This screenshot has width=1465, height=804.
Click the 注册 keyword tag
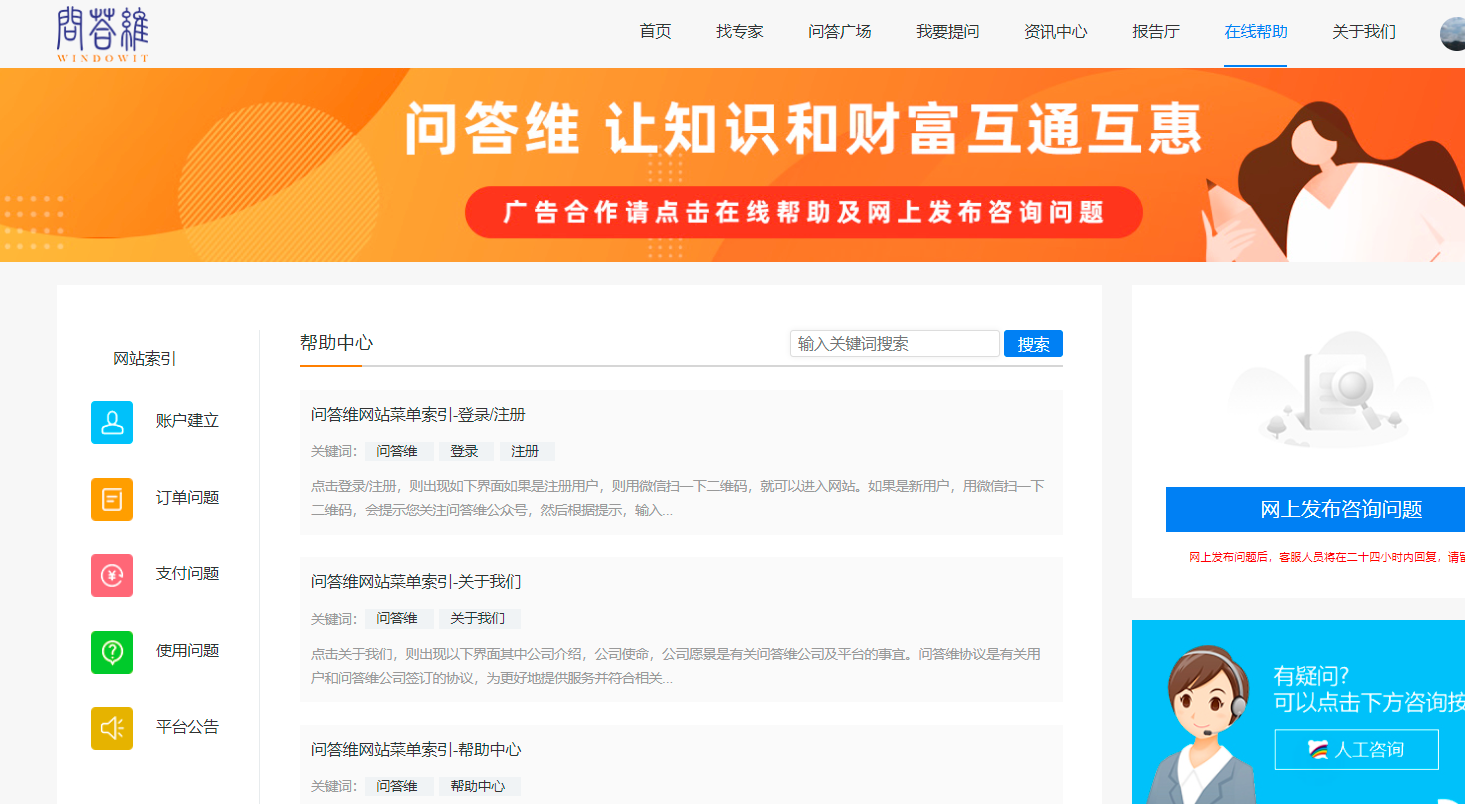[526, 451]
